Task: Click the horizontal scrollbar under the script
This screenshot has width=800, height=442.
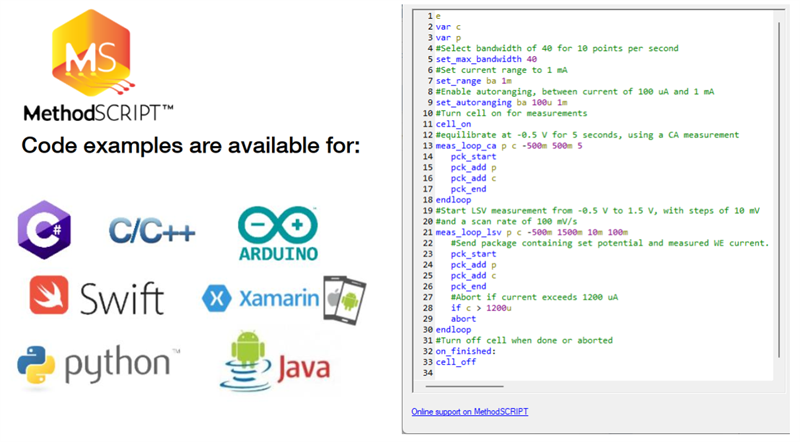Action: point(464,386)
